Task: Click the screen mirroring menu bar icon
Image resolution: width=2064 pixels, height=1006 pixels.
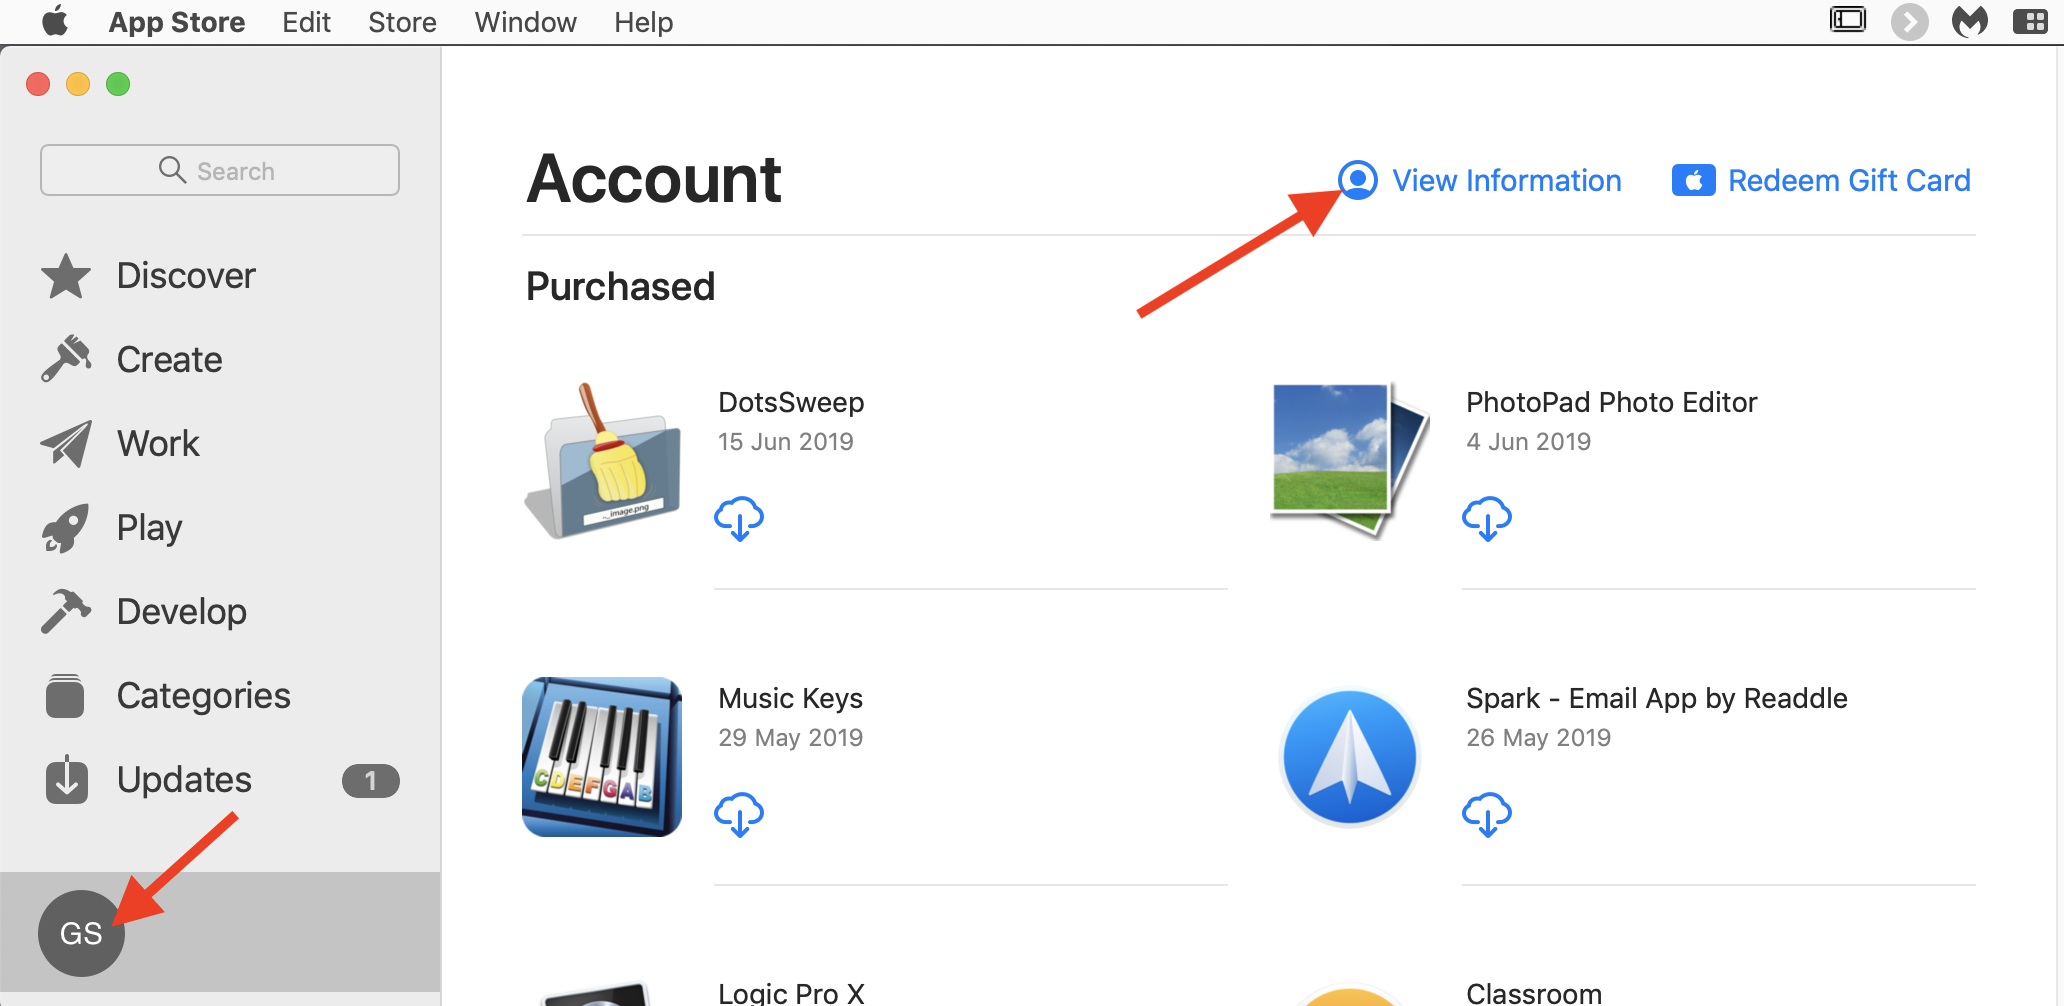Action: [x=1848, y=20]
